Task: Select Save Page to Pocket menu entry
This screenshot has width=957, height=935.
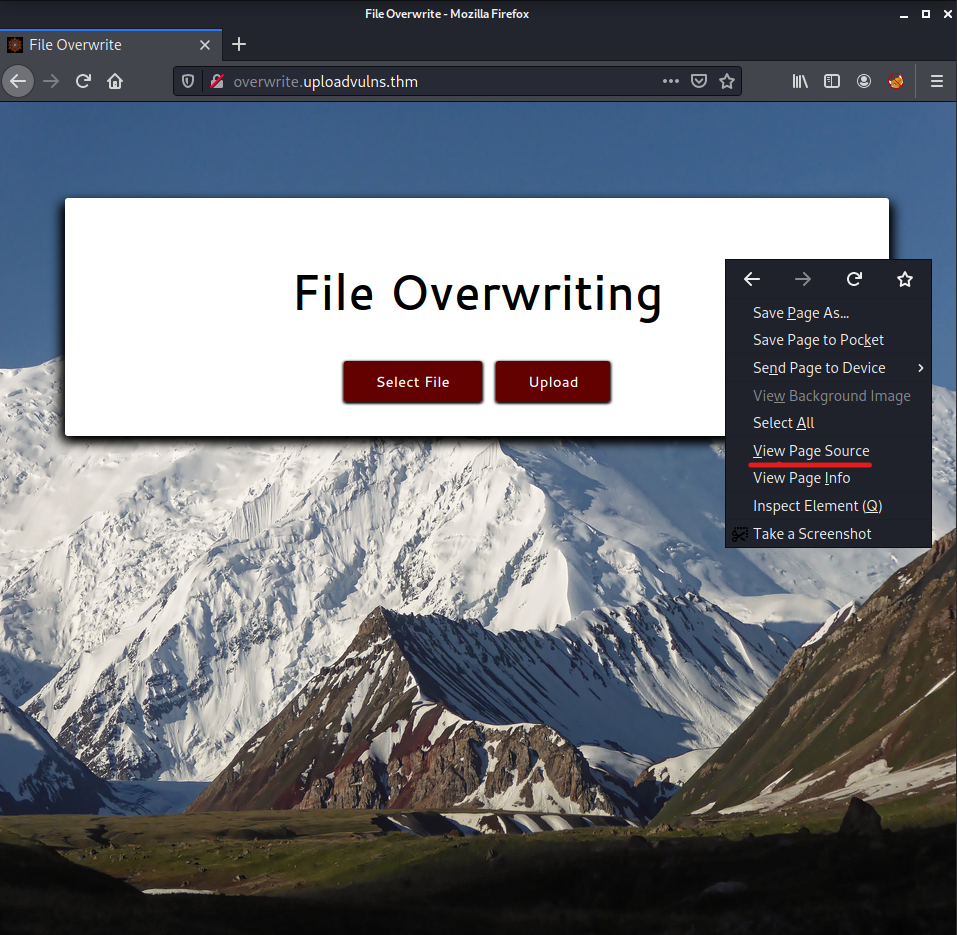Action: (828, 340)
